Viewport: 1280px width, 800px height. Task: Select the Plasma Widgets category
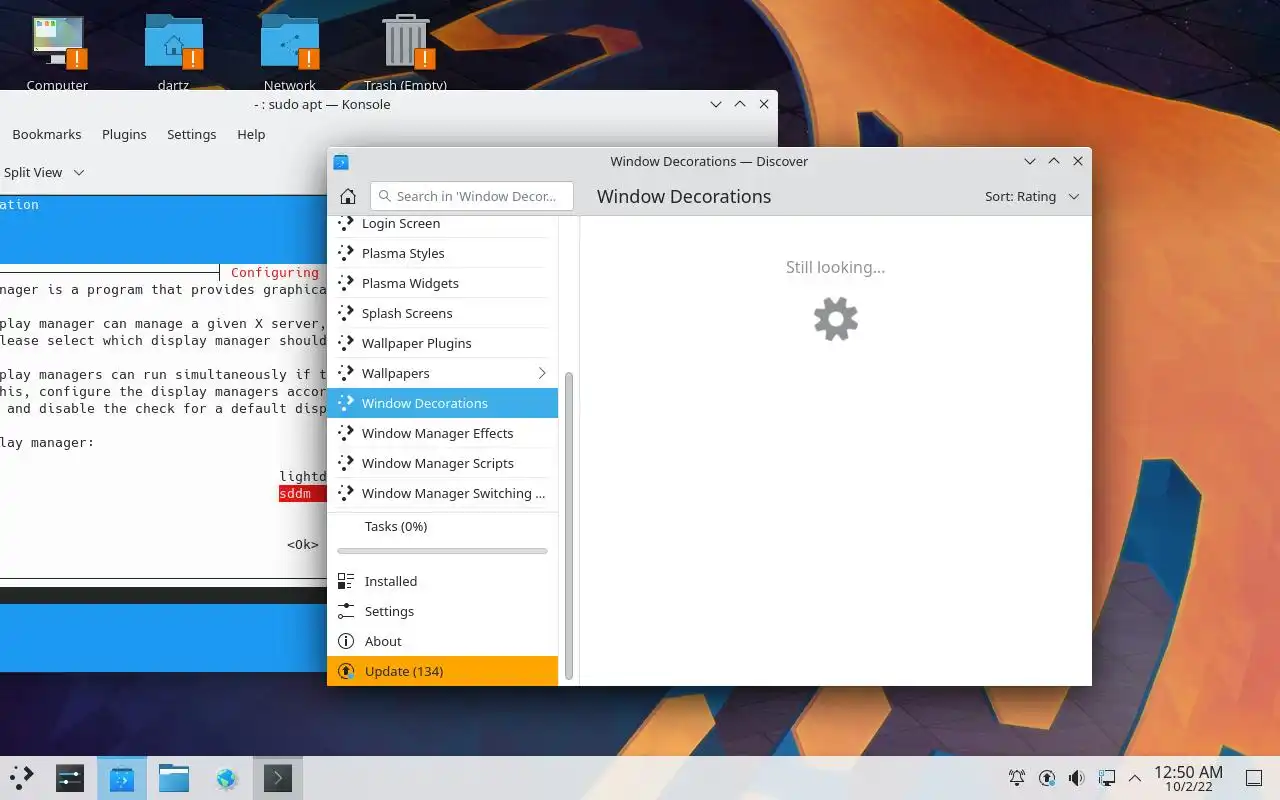click(x=442, y=283)
